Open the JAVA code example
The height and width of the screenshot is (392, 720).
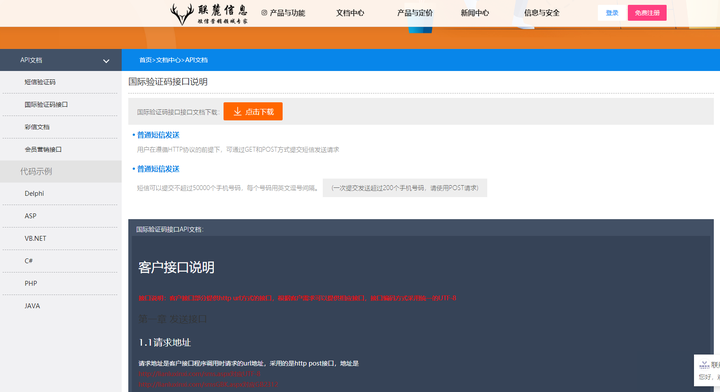[32, 306]
